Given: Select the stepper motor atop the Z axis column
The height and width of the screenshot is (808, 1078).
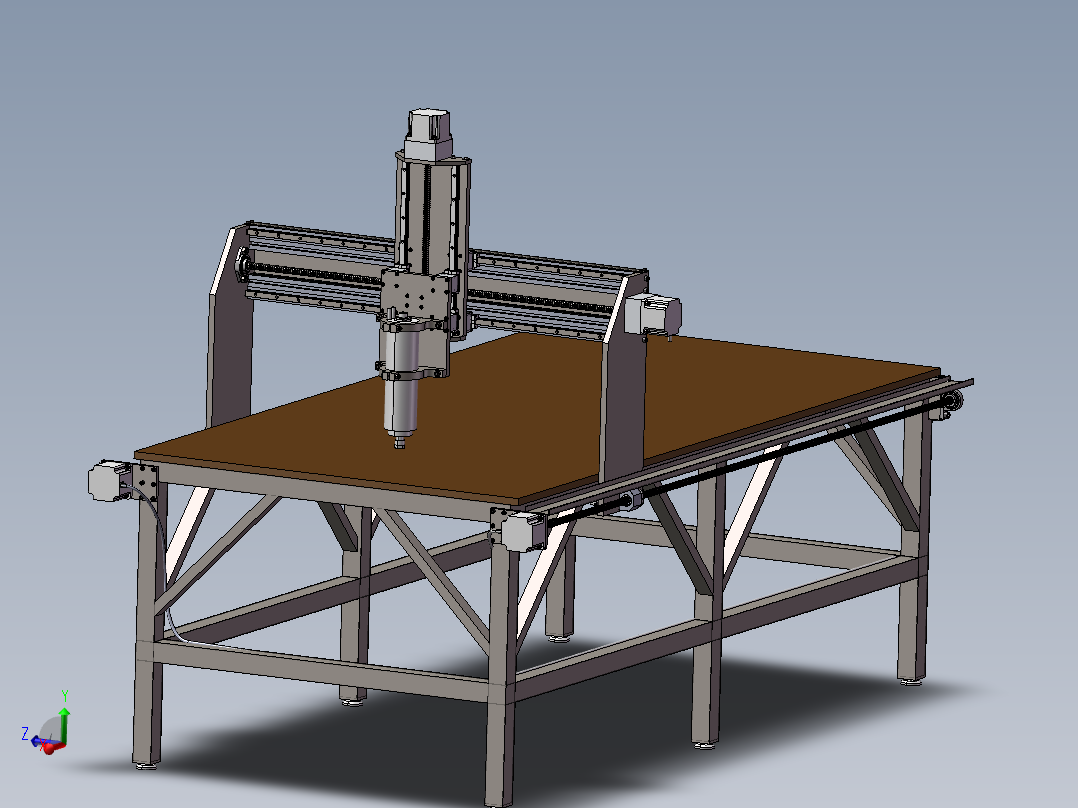Looking at the screenshot, I should click(428, 134).
